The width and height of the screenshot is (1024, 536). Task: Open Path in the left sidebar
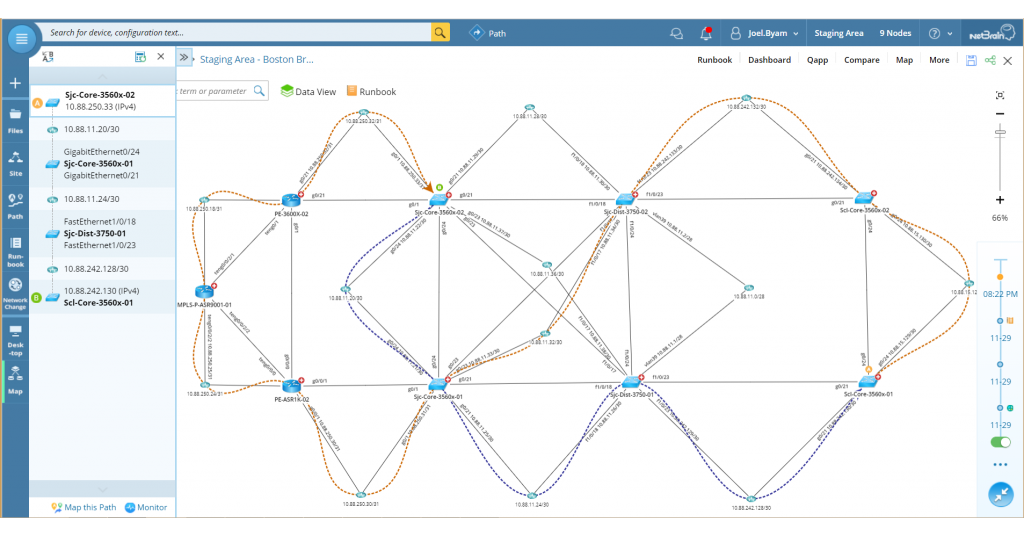[15, 206]
